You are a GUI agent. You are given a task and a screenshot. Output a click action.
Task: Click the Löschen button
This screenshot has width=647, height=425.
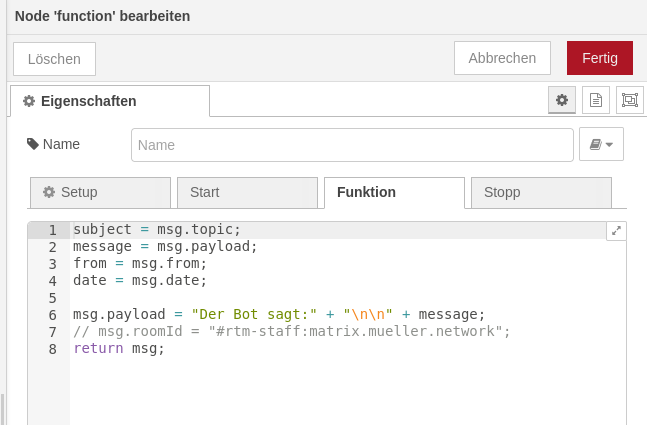[x=54, y=59]
